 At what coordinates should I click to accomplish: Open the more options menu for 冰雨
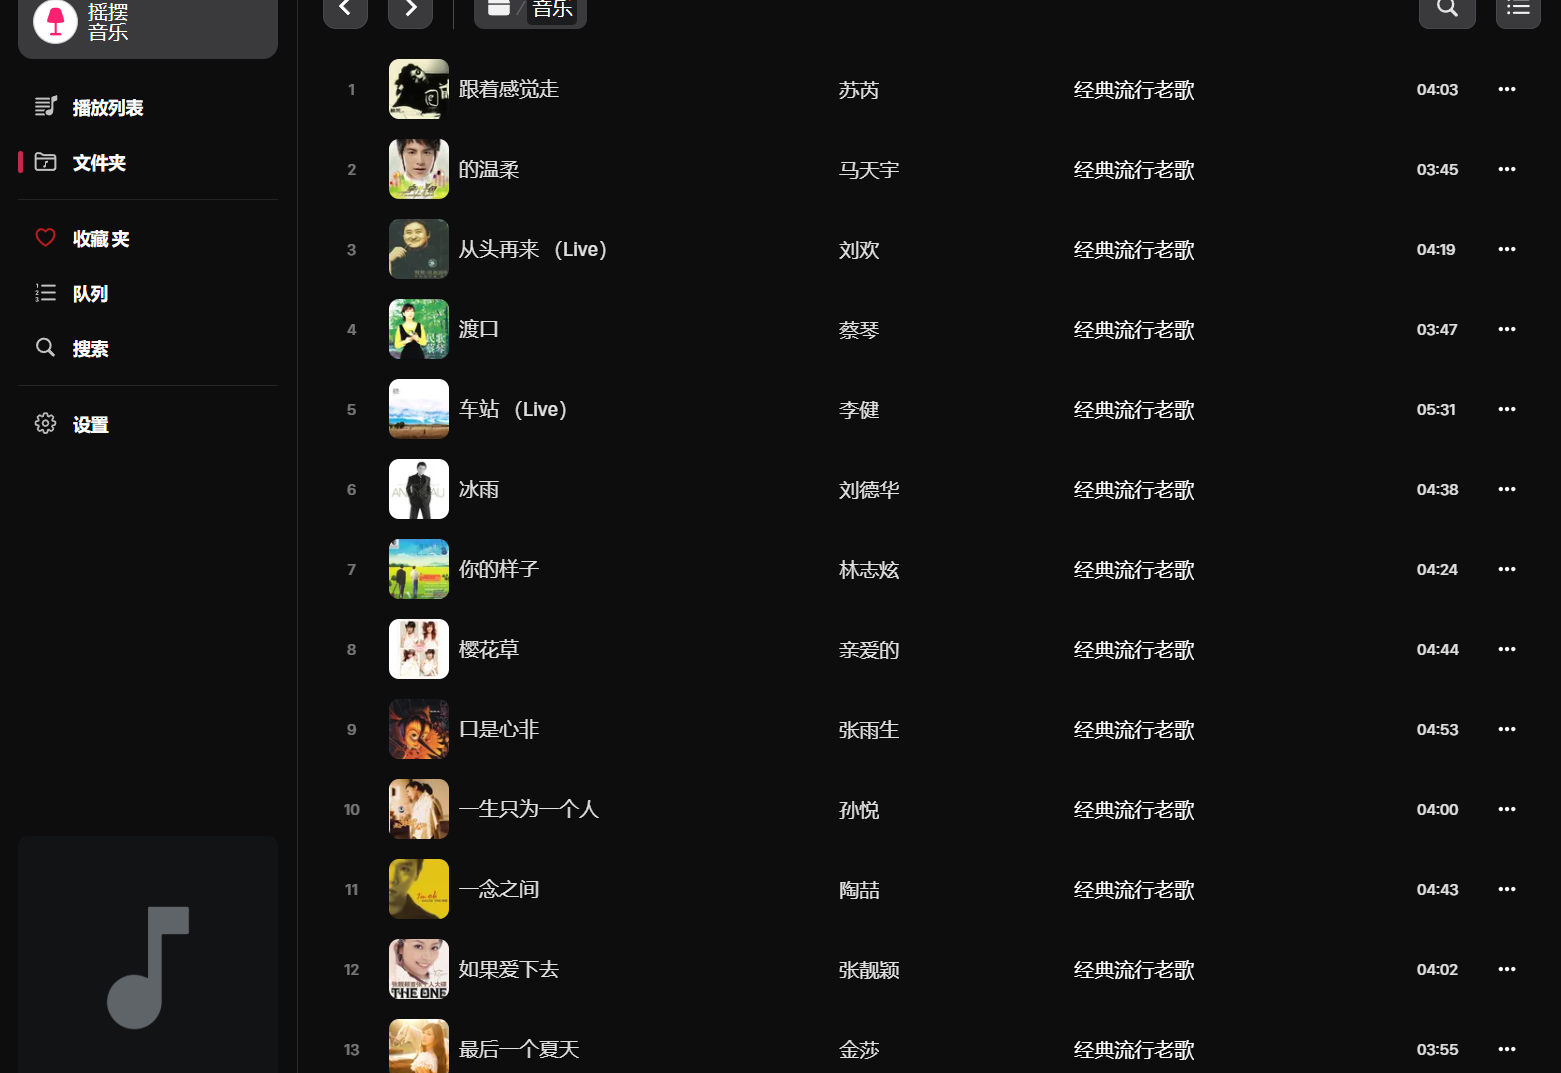pyautogui.click(x=1507, y=489)
